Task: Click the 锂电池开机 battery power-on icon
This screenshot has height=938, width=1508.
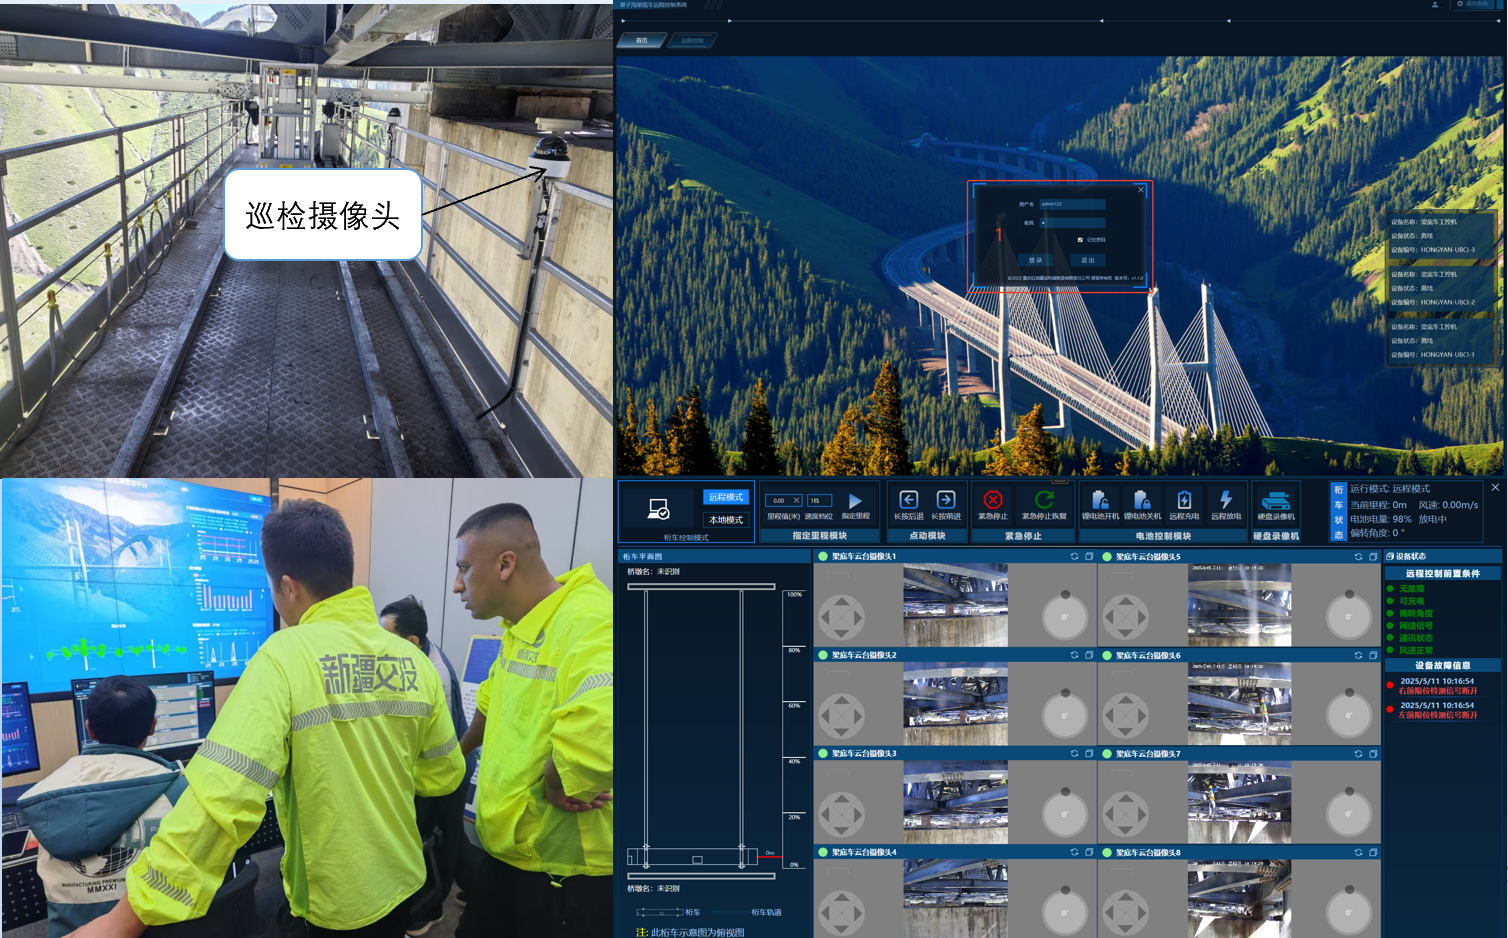Action: click(1100, 500)
